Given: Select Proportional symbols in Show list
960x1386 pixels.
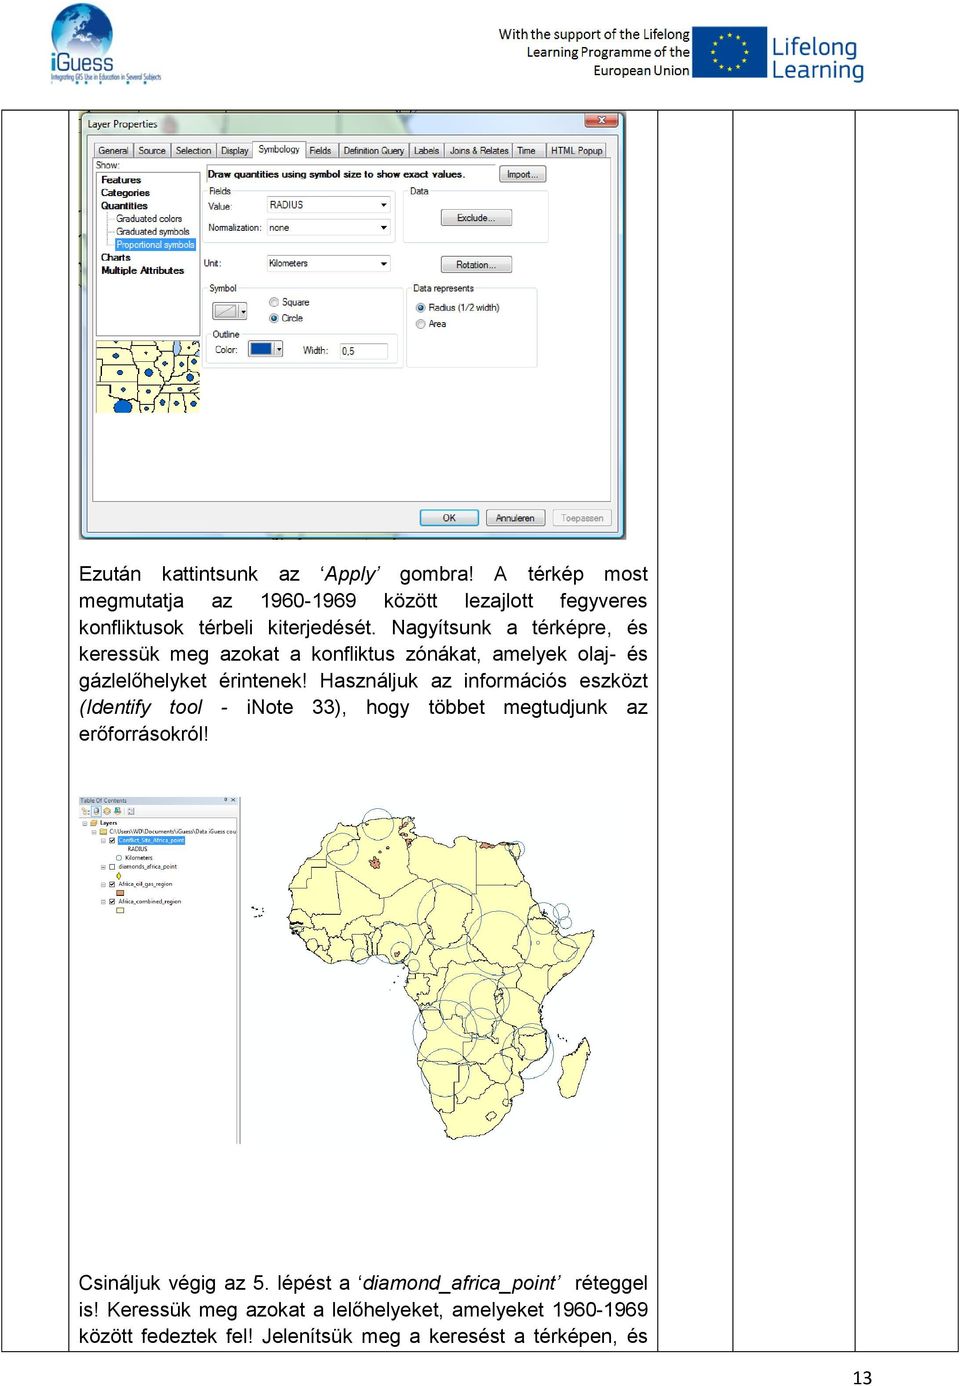Looking at the screenshot, I should (x=155, y=244).
